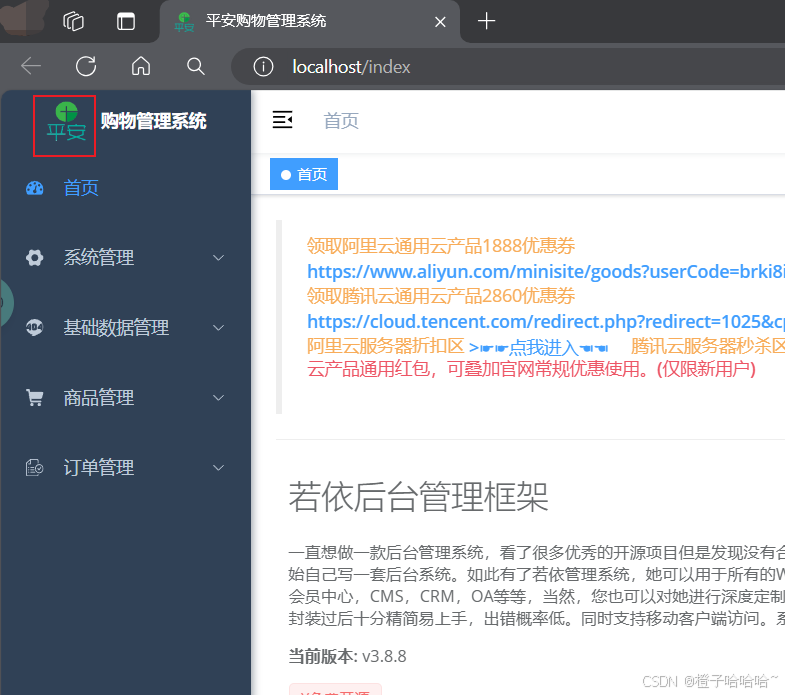Go to the browser home icon
Viewport: 785px width, 695px height.
[x=141, y=66]
